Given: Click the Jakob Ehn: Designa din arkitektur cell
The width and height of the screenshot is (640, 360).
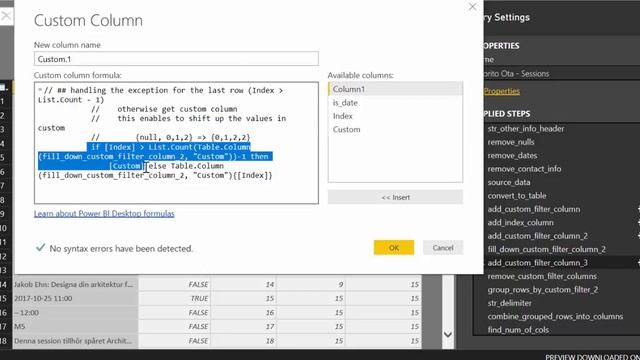Looking at the screenshot, I should pos(75,284).
